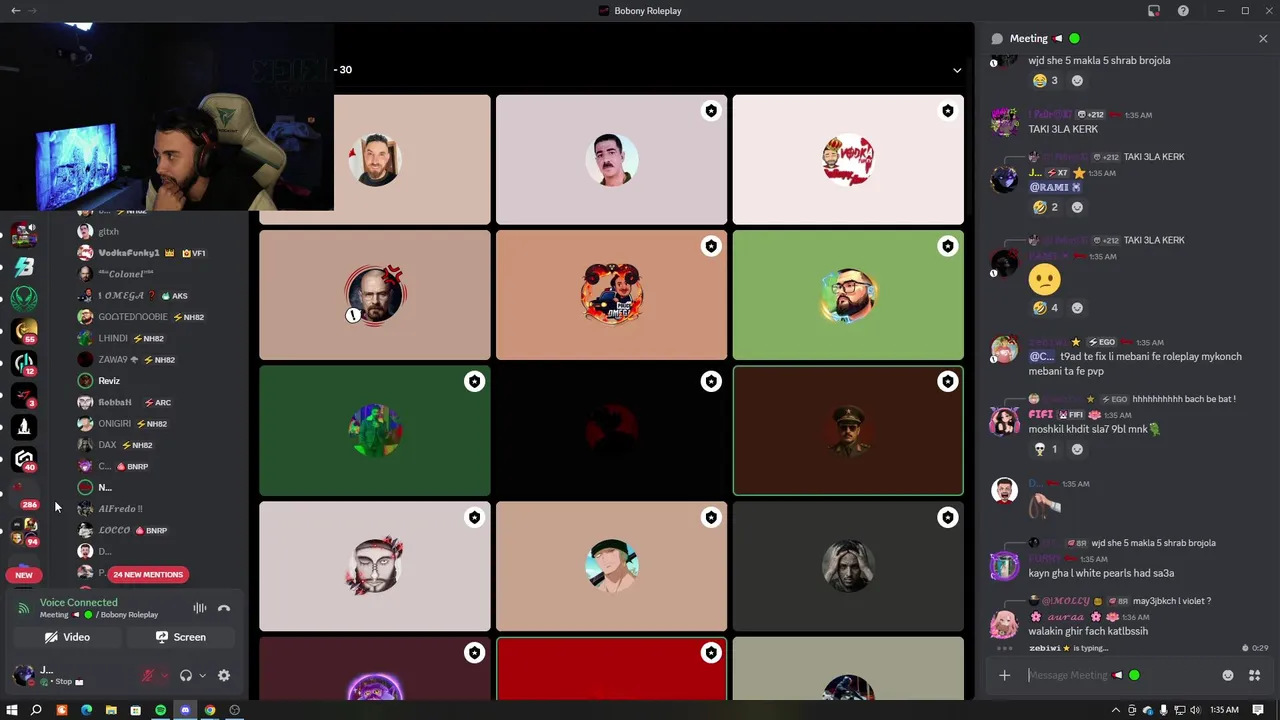Screen dimensions: 1280x720
Task: Collapse the voice grid header chevron
Action: pos(957,70)
